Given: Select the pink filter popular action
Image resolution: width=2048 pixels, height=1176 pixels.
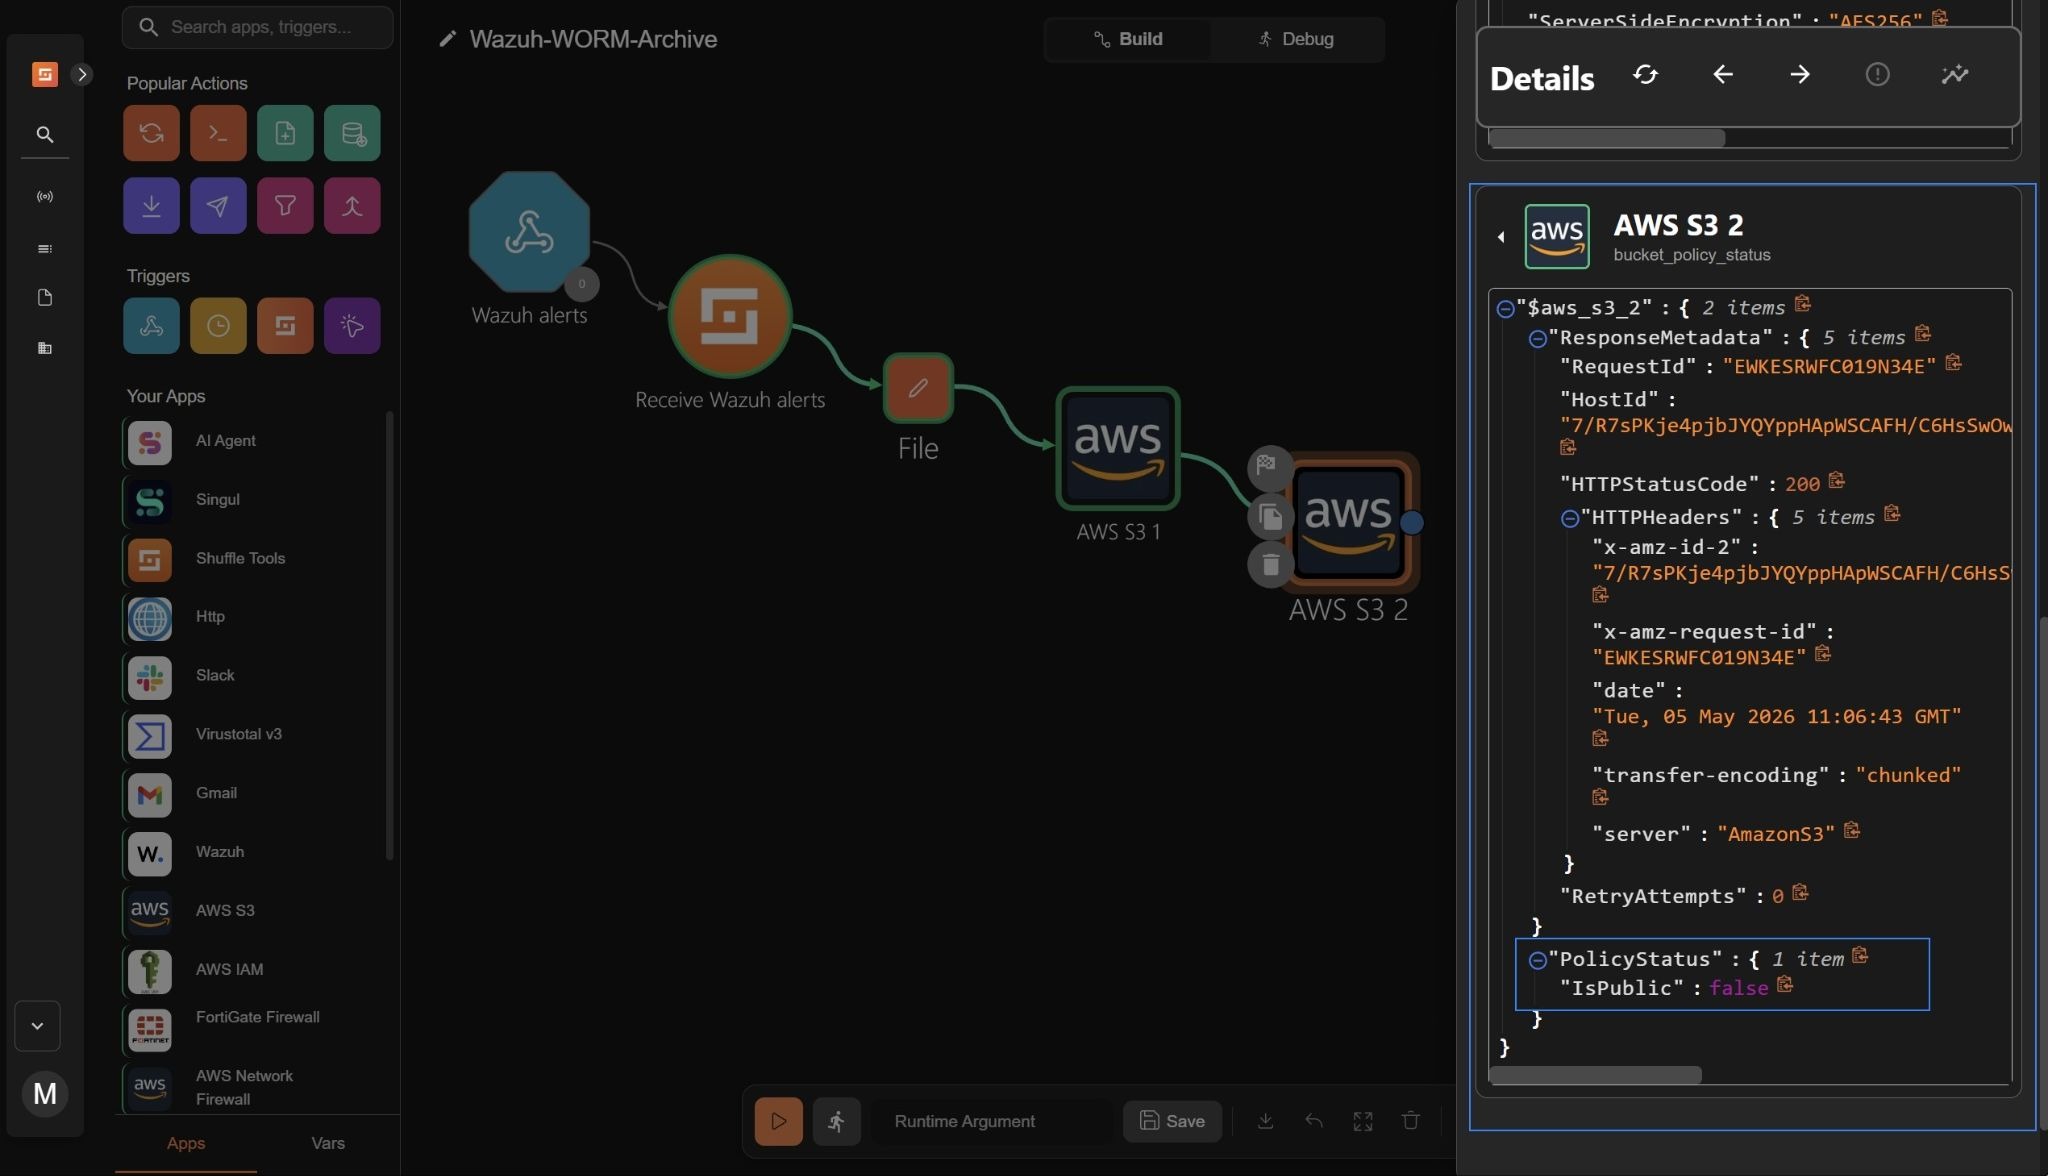Looking at the screenshot, I should pos(285,206).
